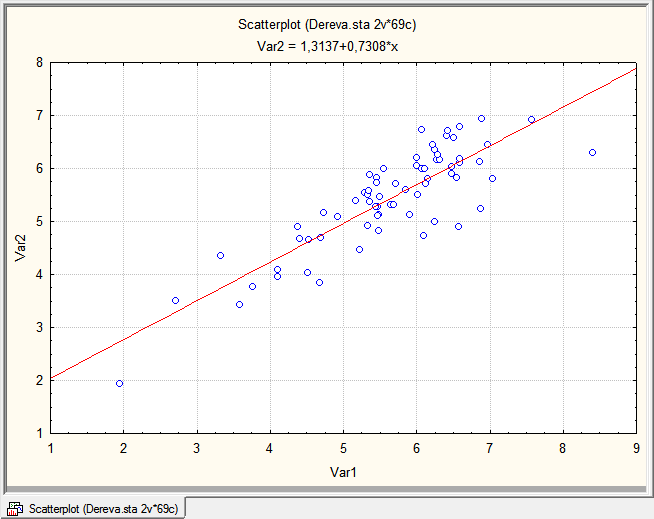Click the lowest data point near Var1=2
This screenshot has width=654, height=519.
120,383
